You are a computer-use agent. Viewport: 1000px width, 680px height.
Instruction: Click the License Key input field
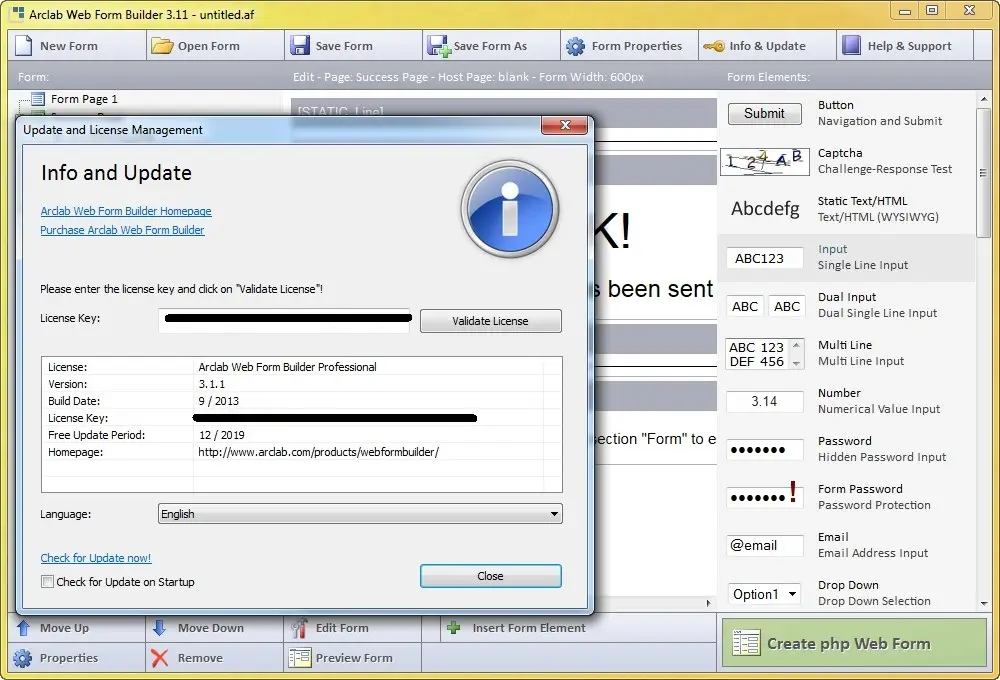coord(286,319)
